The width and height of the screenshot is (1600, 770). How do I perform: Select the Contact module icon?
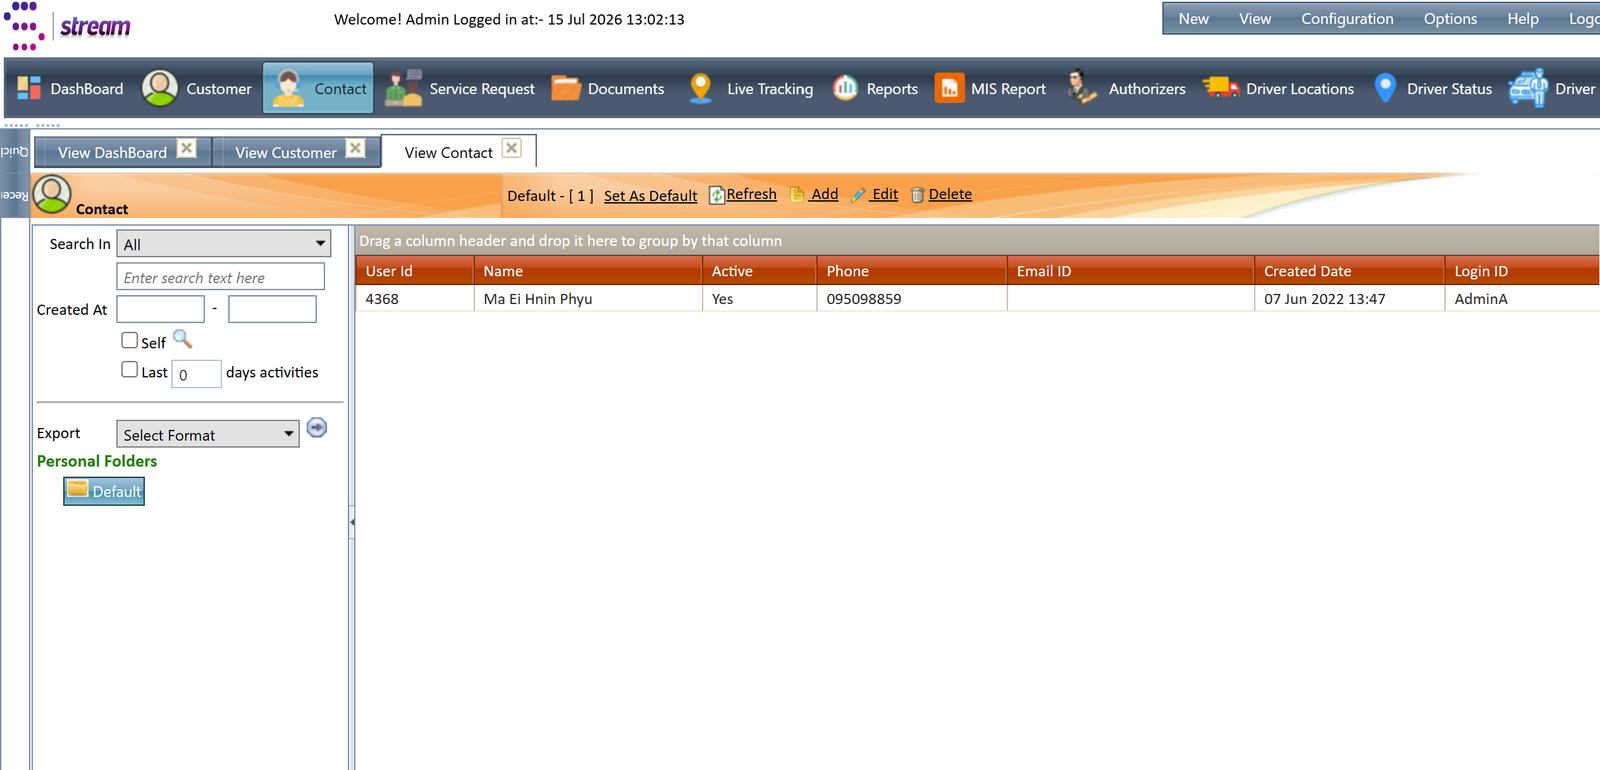[288, 88]
